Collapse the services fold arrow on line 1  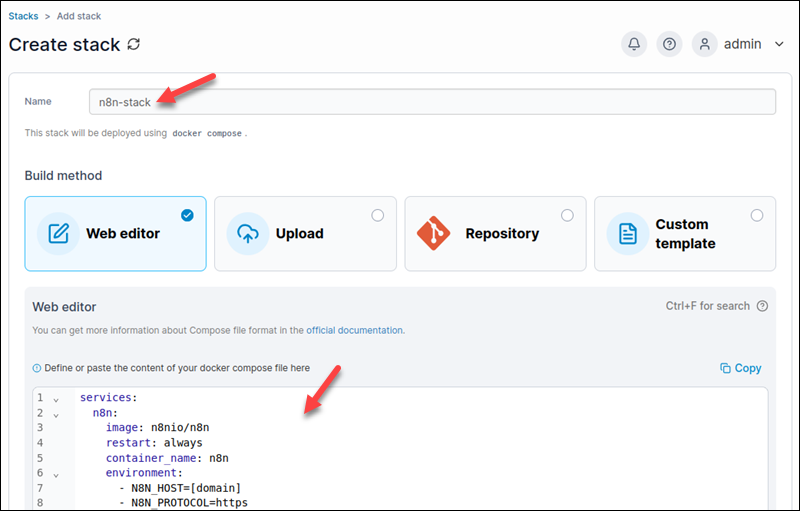coord(56,400)
